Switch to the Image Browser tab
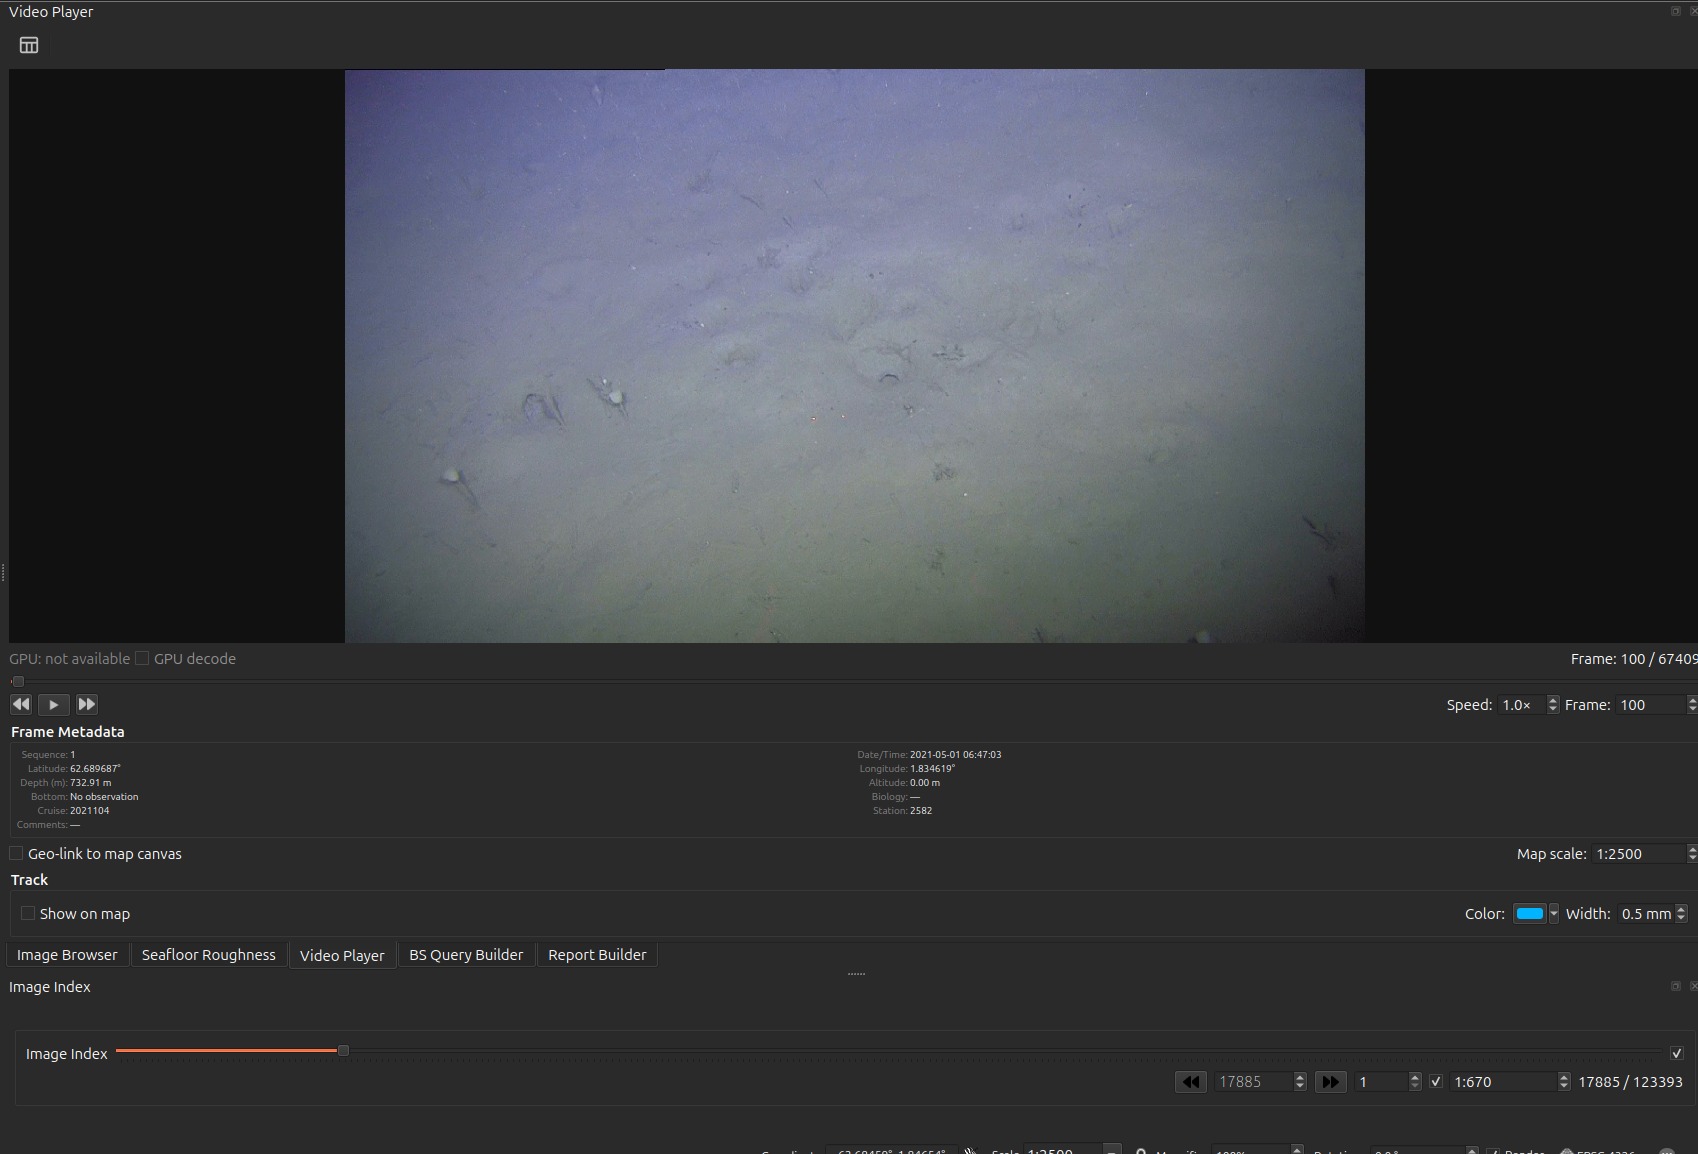The height and width of the screenshot is (1154, 1698). pos(67,955)
